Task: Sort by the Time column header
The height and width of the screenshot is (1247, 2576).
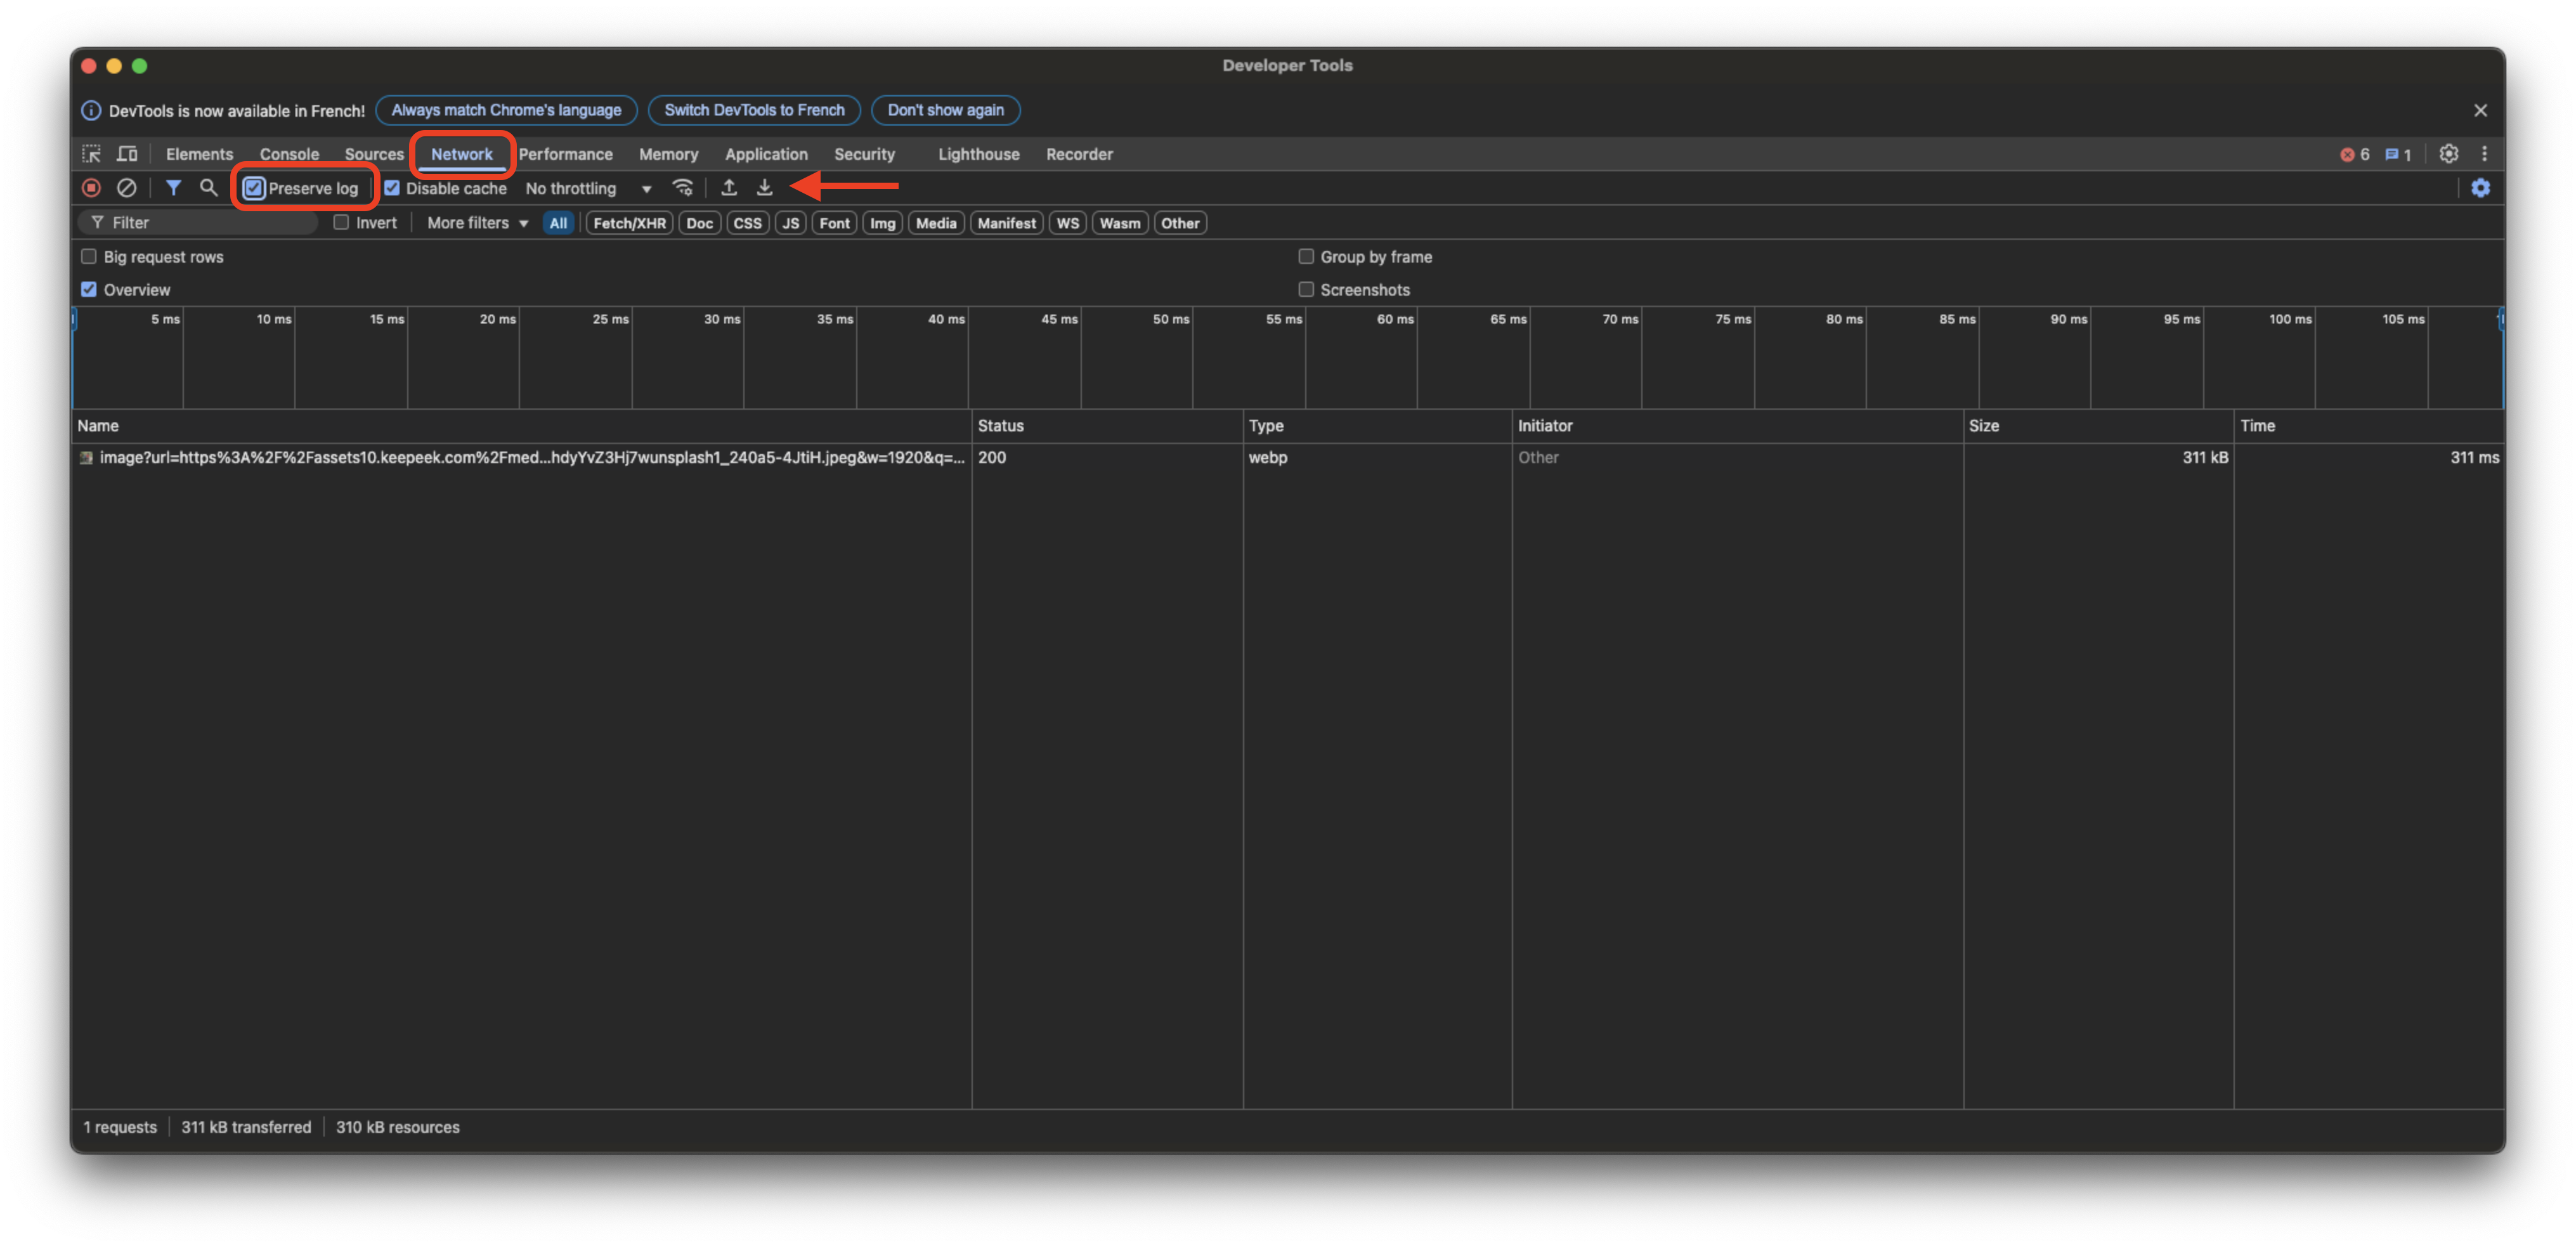Action: pos(2369,426)
